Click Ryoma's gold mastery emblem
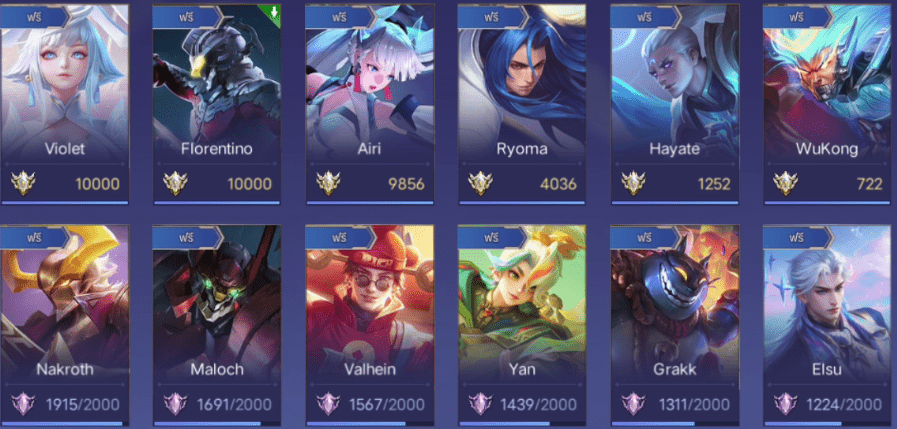Viewport: 897px width, 429px height. pos(481,184)
